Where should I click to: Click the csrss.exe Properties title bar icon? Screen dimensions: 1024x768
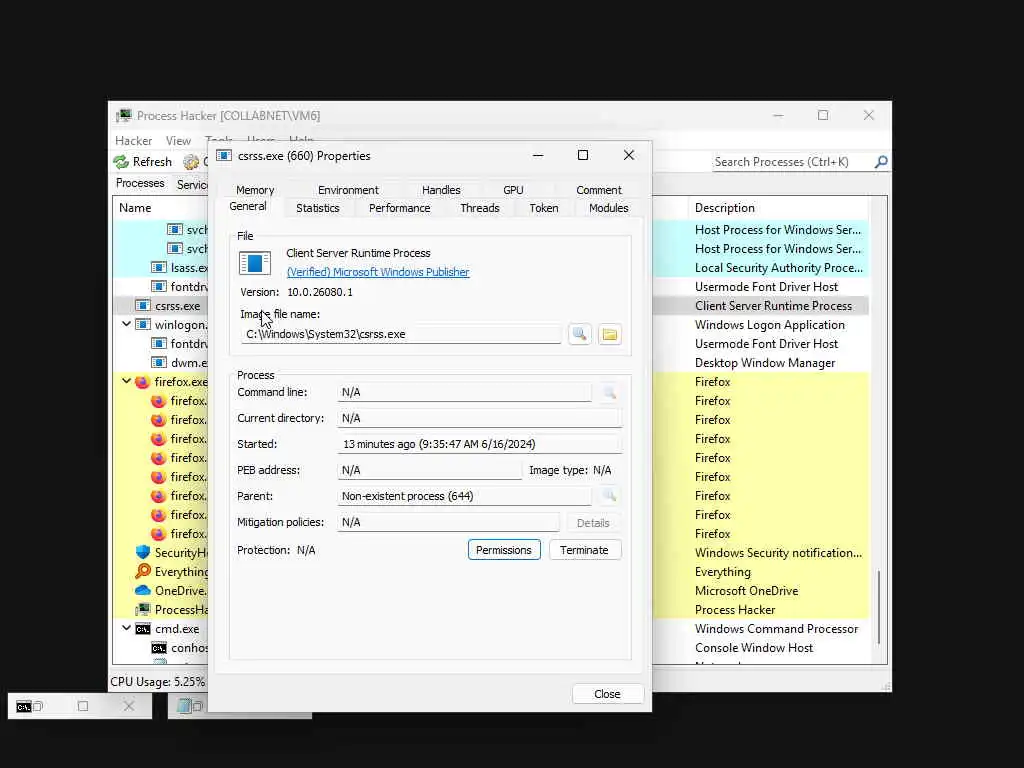click(x=224, y=155)
